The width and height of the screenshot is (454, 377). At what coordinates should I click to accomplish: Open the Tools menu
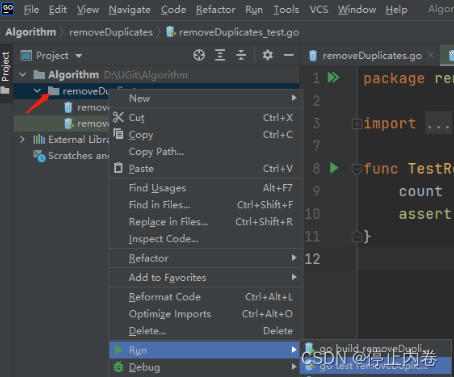286,10
